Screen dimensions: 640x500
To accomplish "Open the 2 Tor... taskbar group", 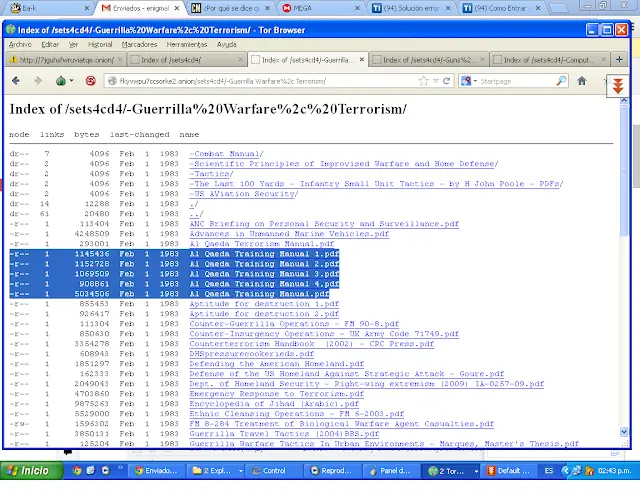I will point(450,471).
